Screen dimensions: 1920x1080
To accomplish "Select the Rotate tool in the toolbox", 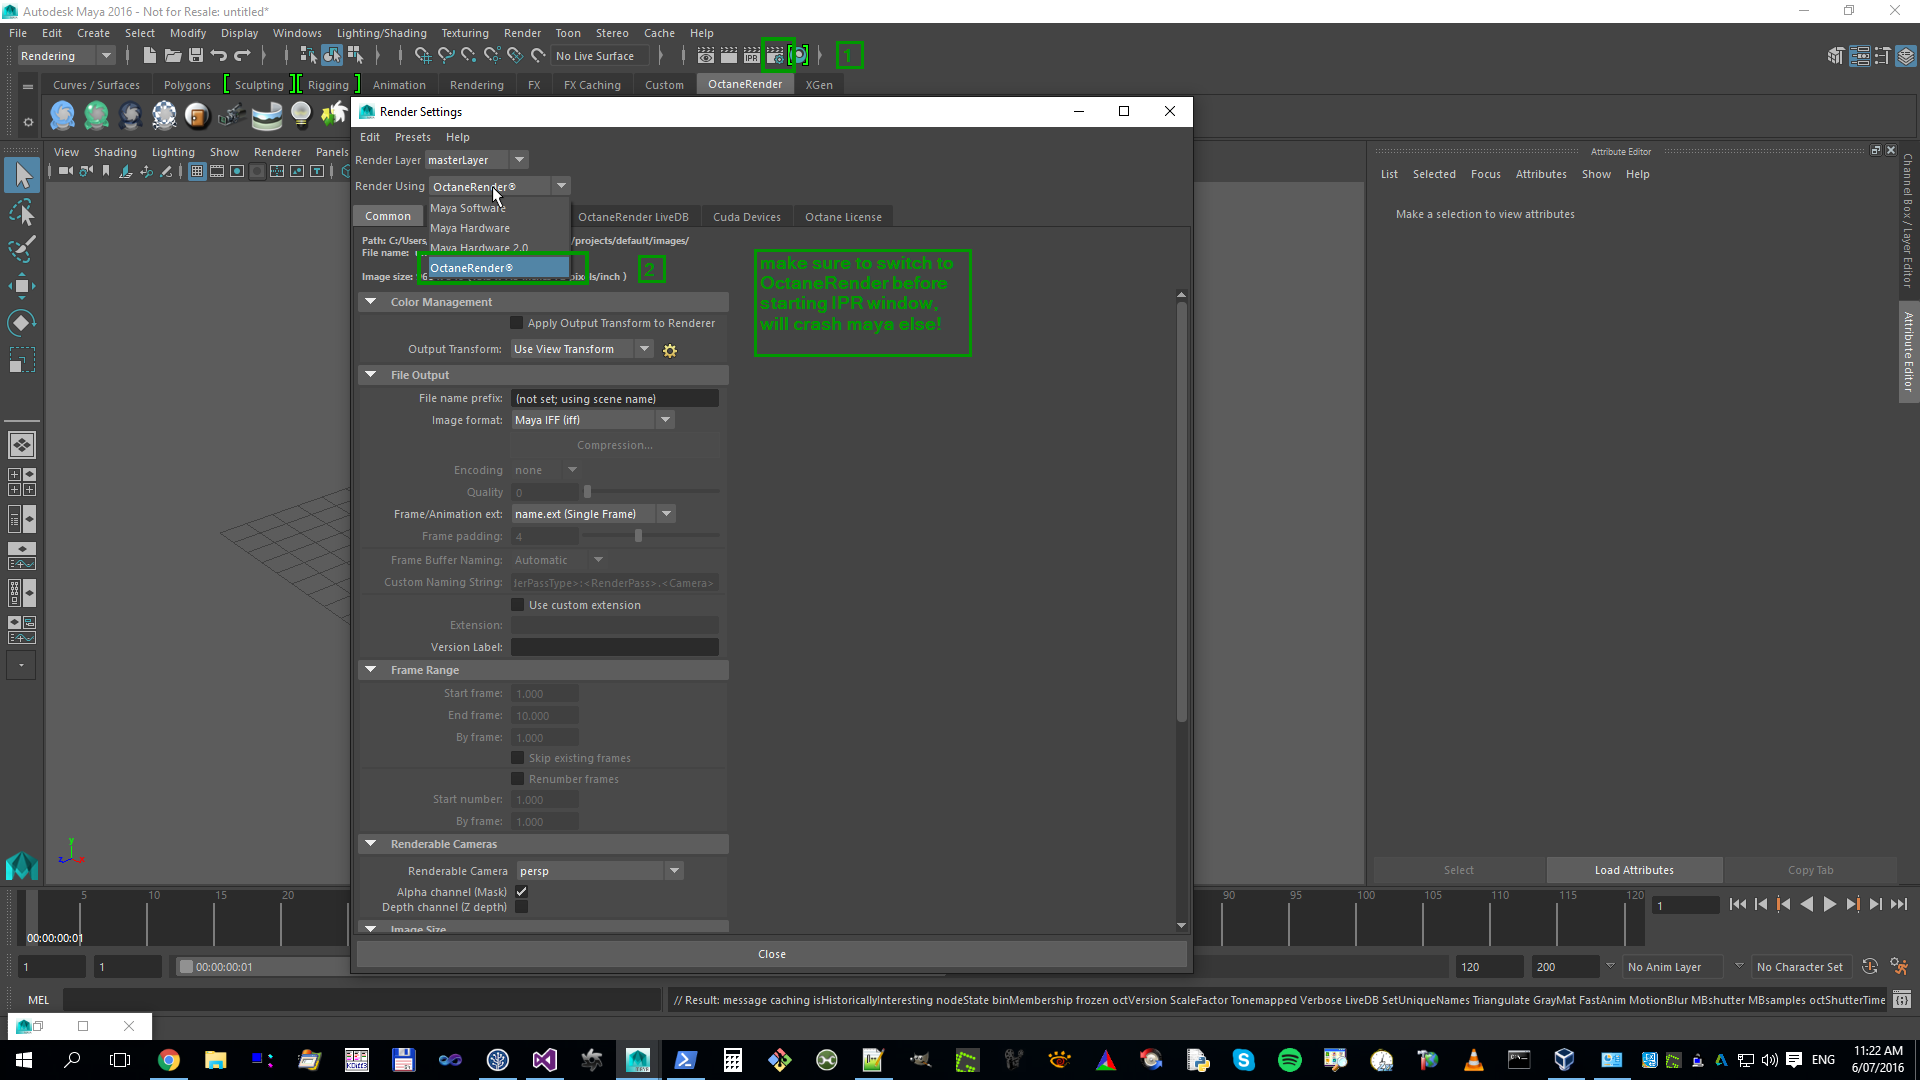I will 21,323.
